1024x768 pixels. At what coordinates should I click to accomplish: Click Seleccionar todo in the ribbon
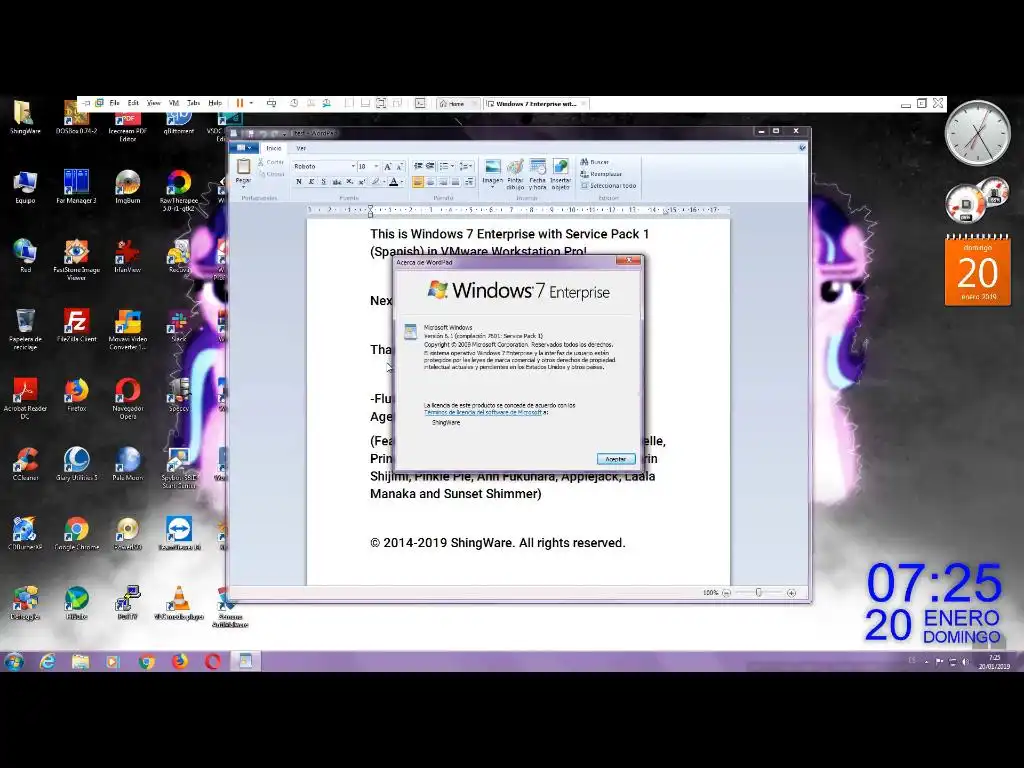click(608, 185)
